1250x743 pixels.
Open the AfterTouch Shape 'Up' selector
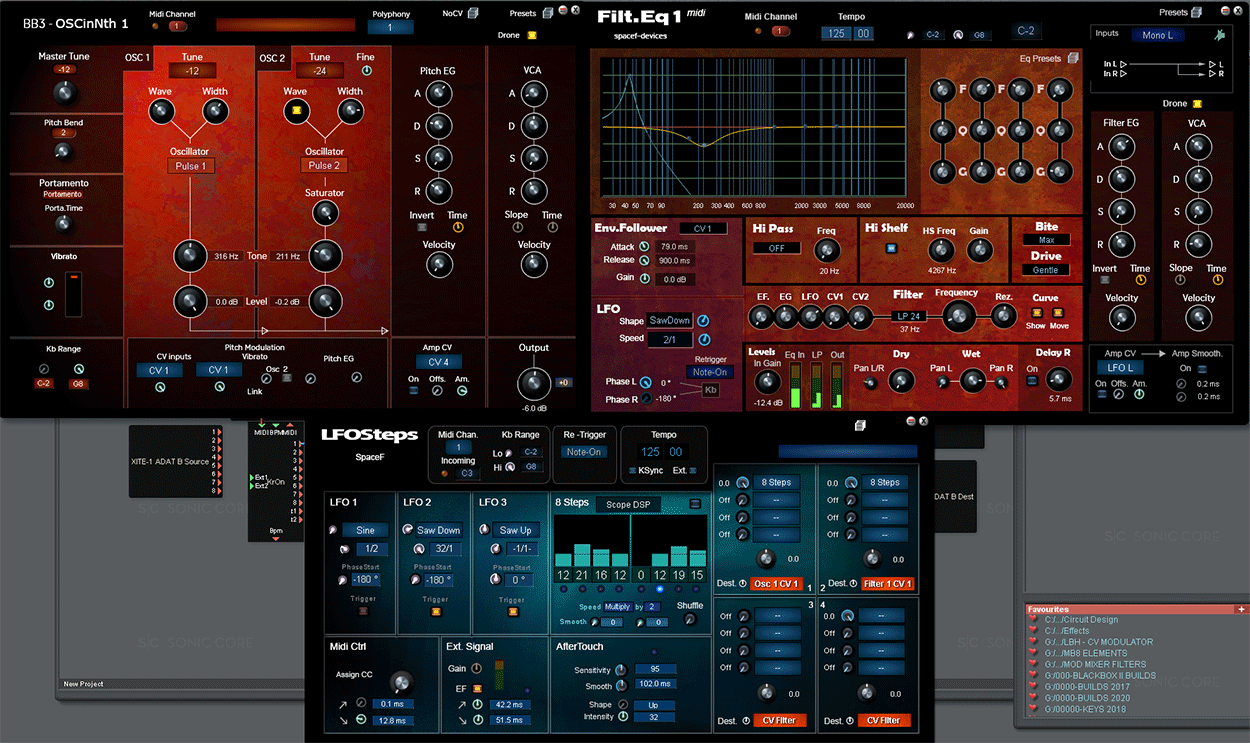655,705
